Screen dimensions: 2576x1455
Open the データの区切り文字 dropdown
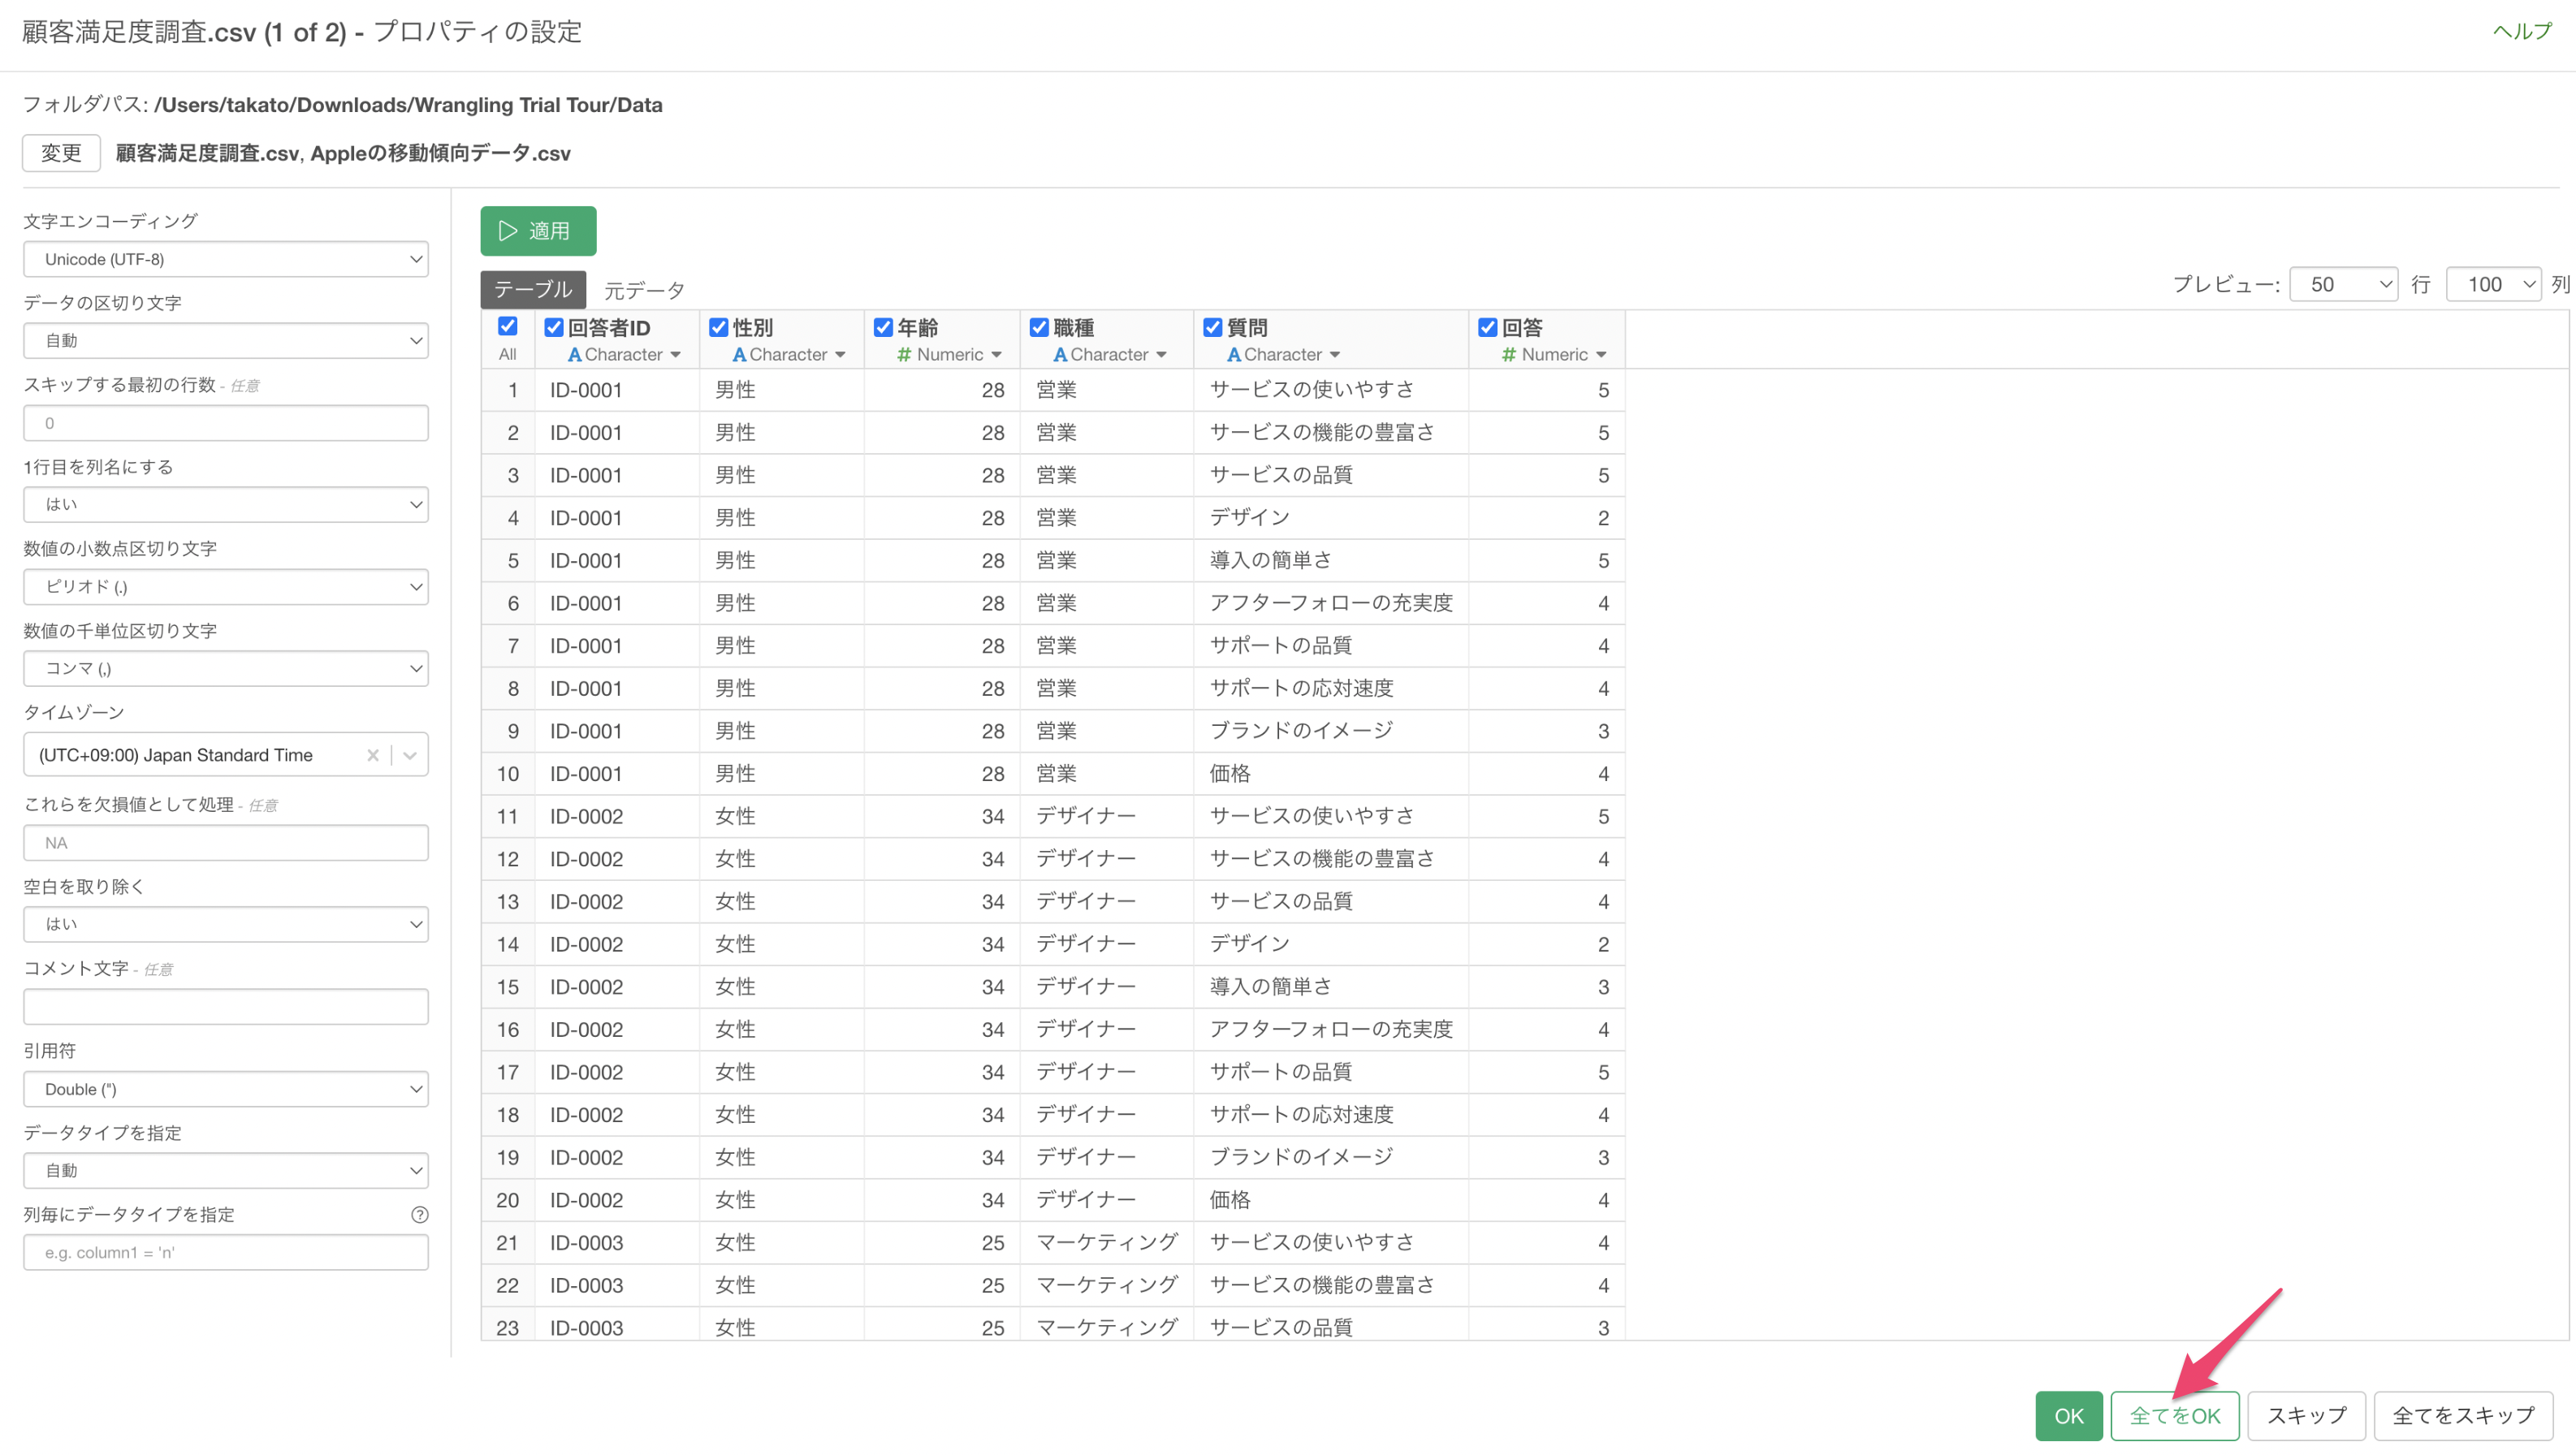click(x=226, y=341)
